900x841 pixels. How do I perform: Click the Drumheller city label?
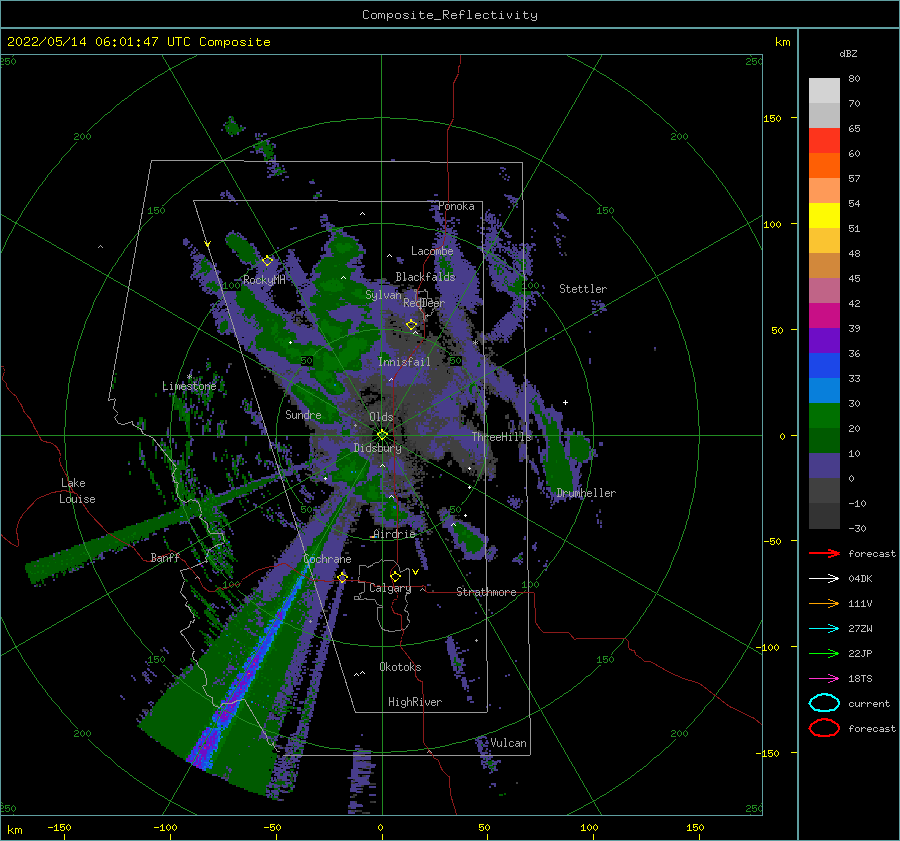(586, 493)
